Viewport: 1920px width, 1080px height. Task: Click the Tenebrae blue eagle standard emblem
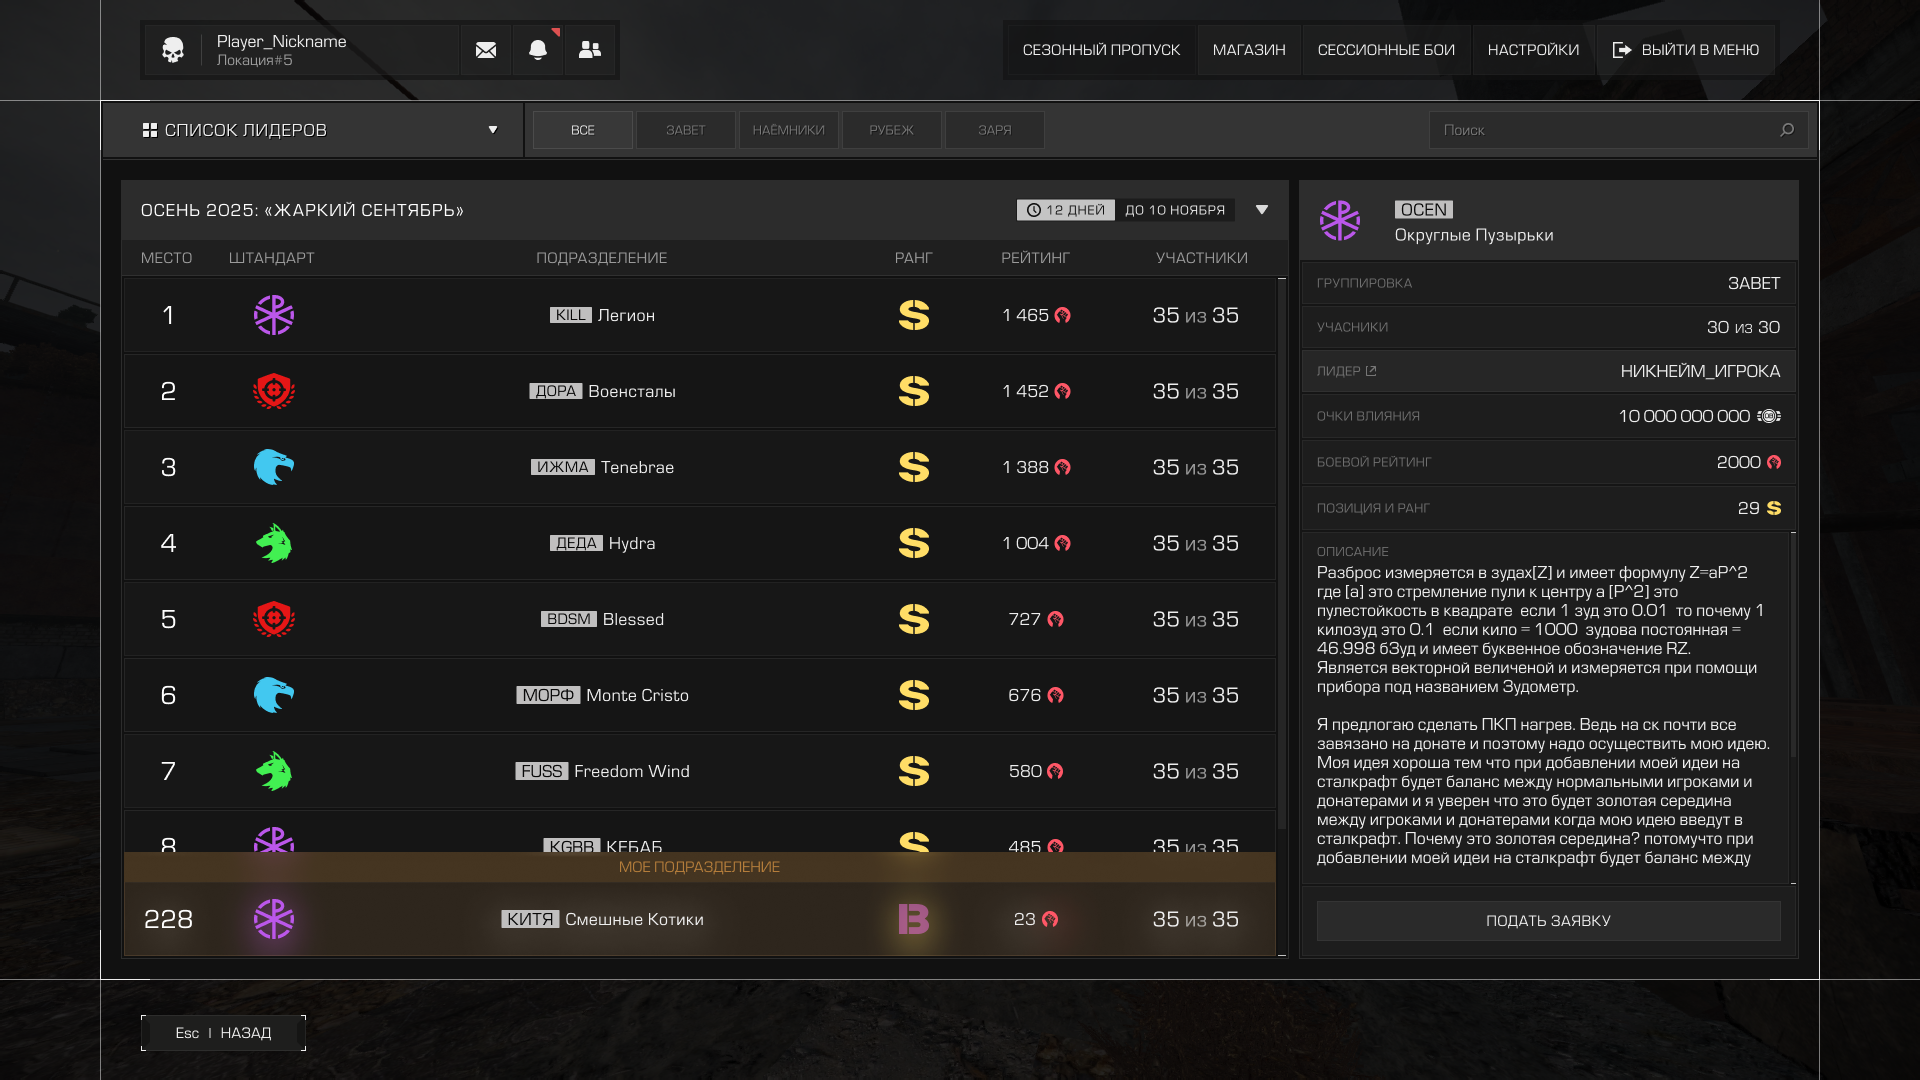tap(273, 467)
